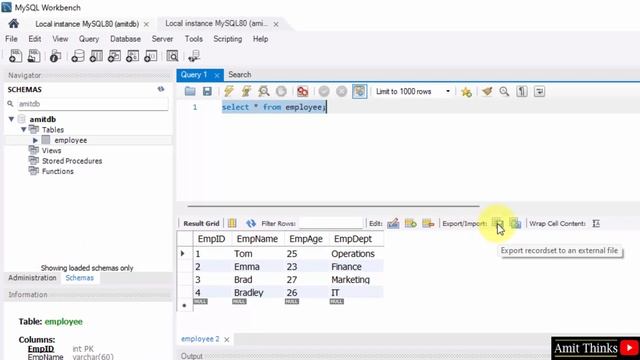Switch to the Search tab
Viewport: 640px width, 360px height.
[240, 75]
